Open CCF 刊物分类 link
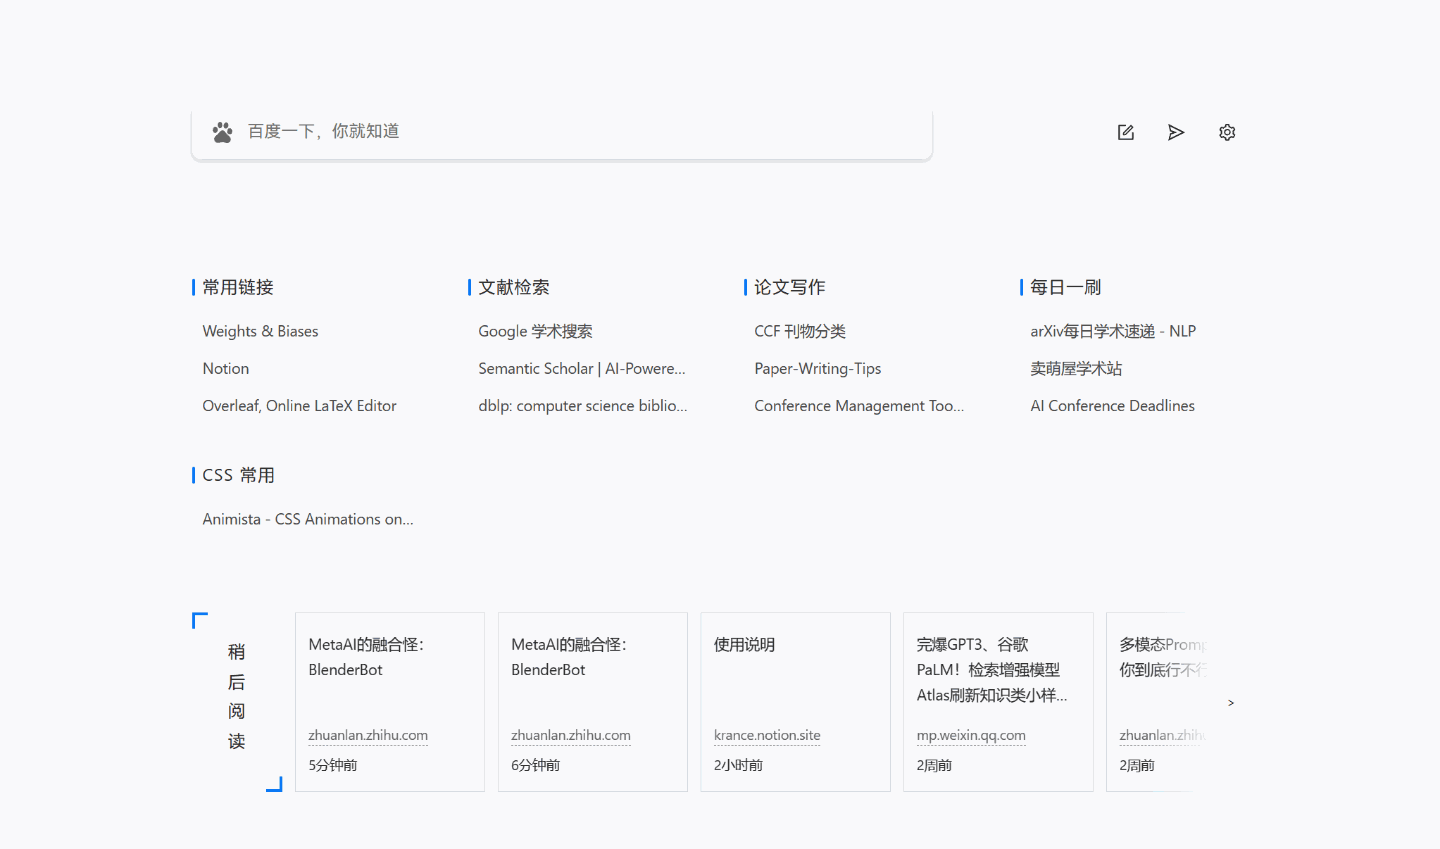This screenshot has width=1440, height=849. [x=800, y=331]
